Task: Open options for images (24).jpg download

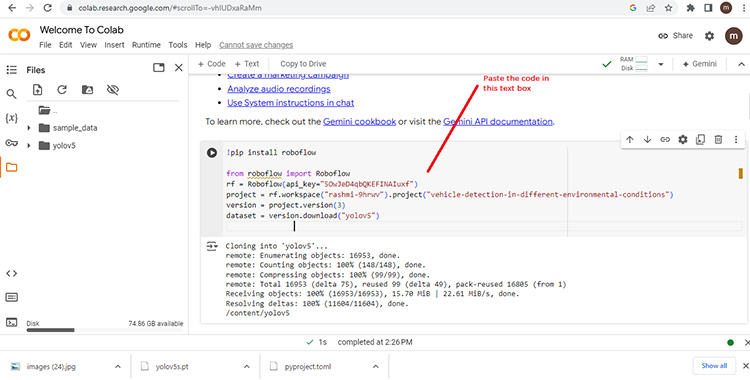Action: coord(118,367)
